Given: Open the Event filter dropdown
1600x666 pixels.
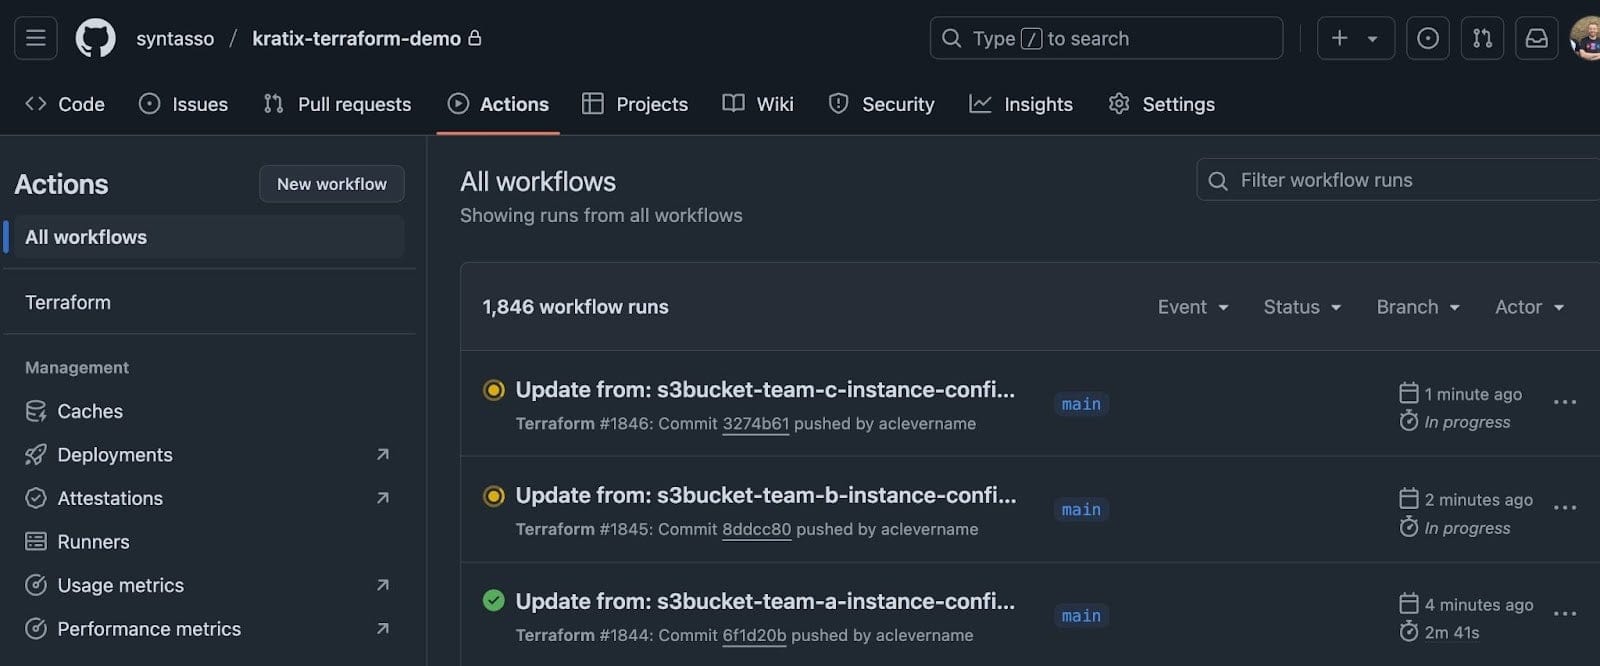Looking at the screenshot, I should coord(1193,307).
